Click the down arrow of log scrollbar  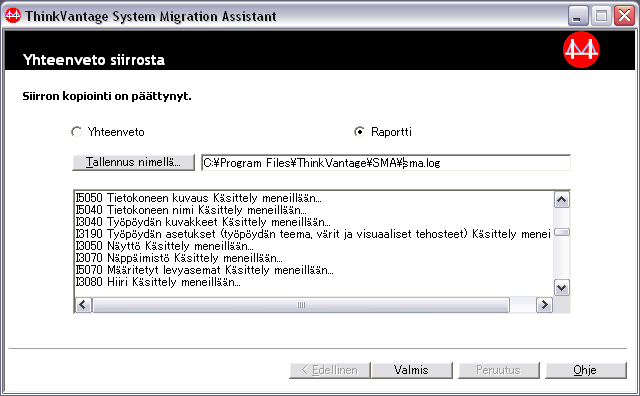(x=562, y=288)
